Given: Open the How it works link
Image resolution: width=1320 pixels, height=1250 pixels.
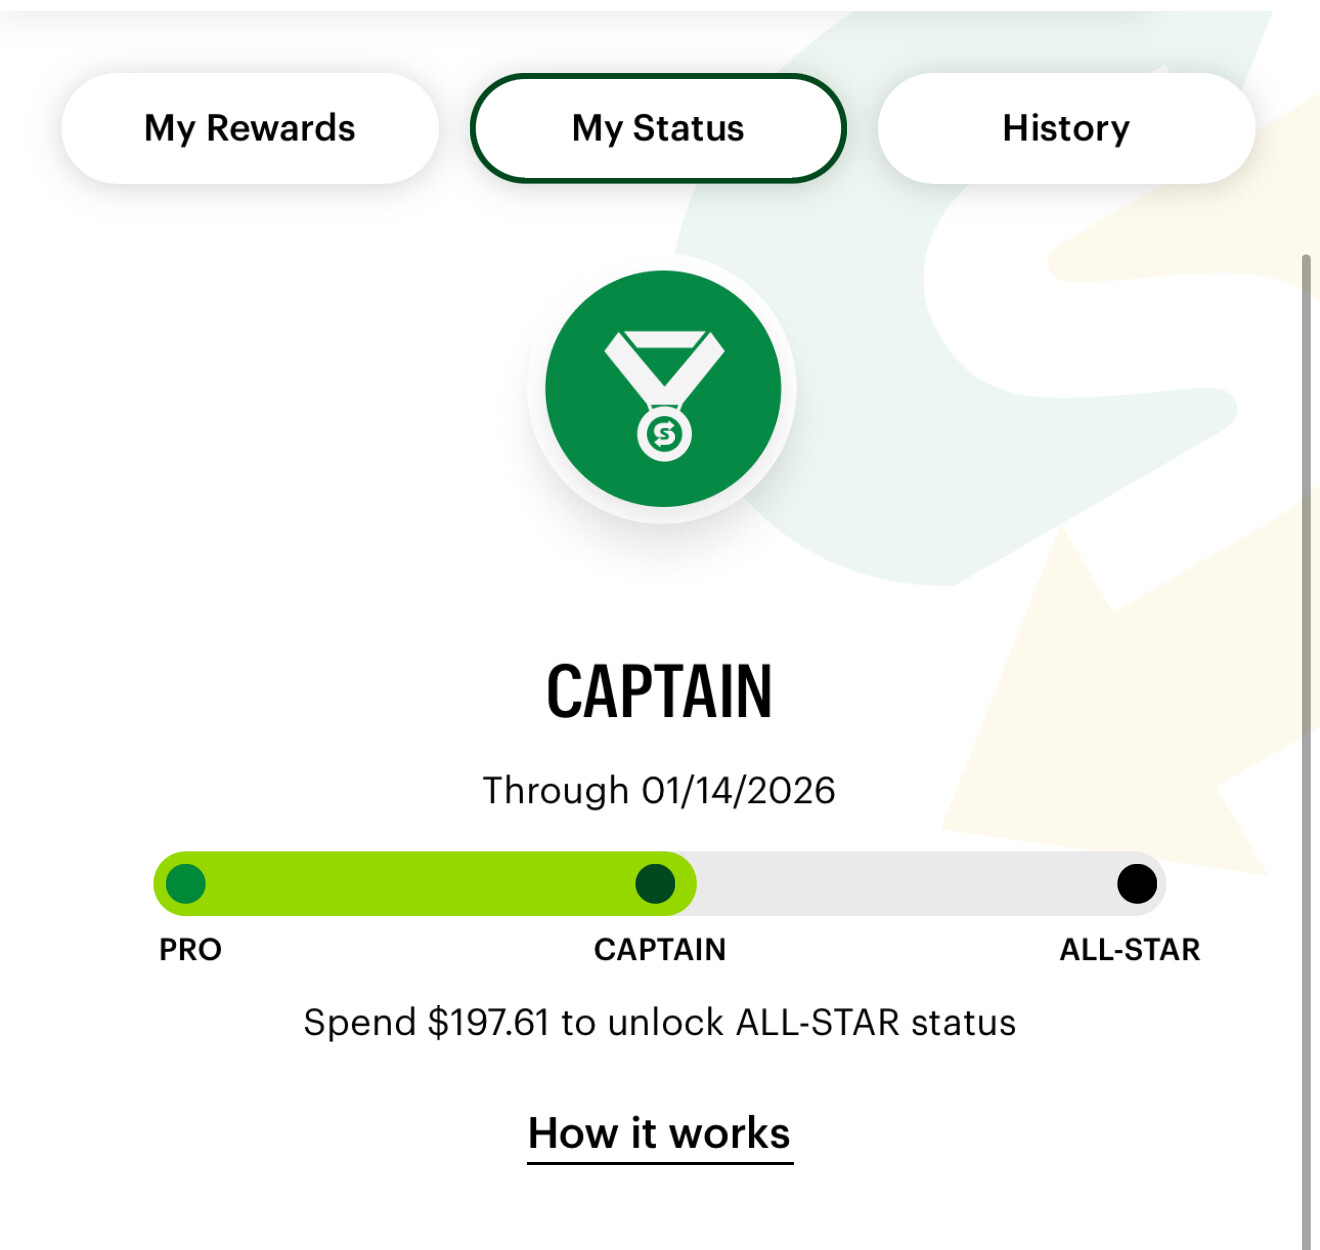Looking at the screenshot, I should 660,1134.
